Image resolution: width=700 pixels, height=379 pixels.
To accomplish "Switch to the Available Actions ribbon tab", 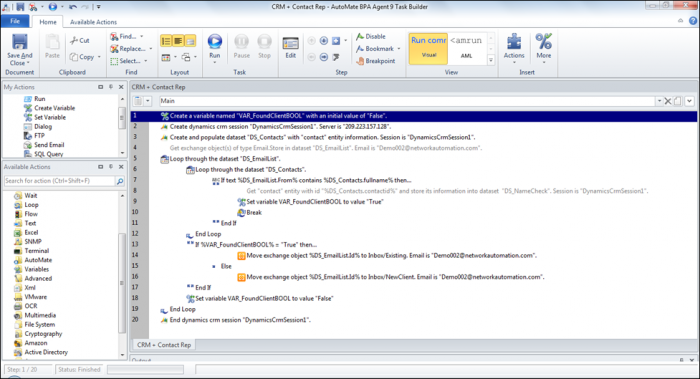I will click(93, 22).
